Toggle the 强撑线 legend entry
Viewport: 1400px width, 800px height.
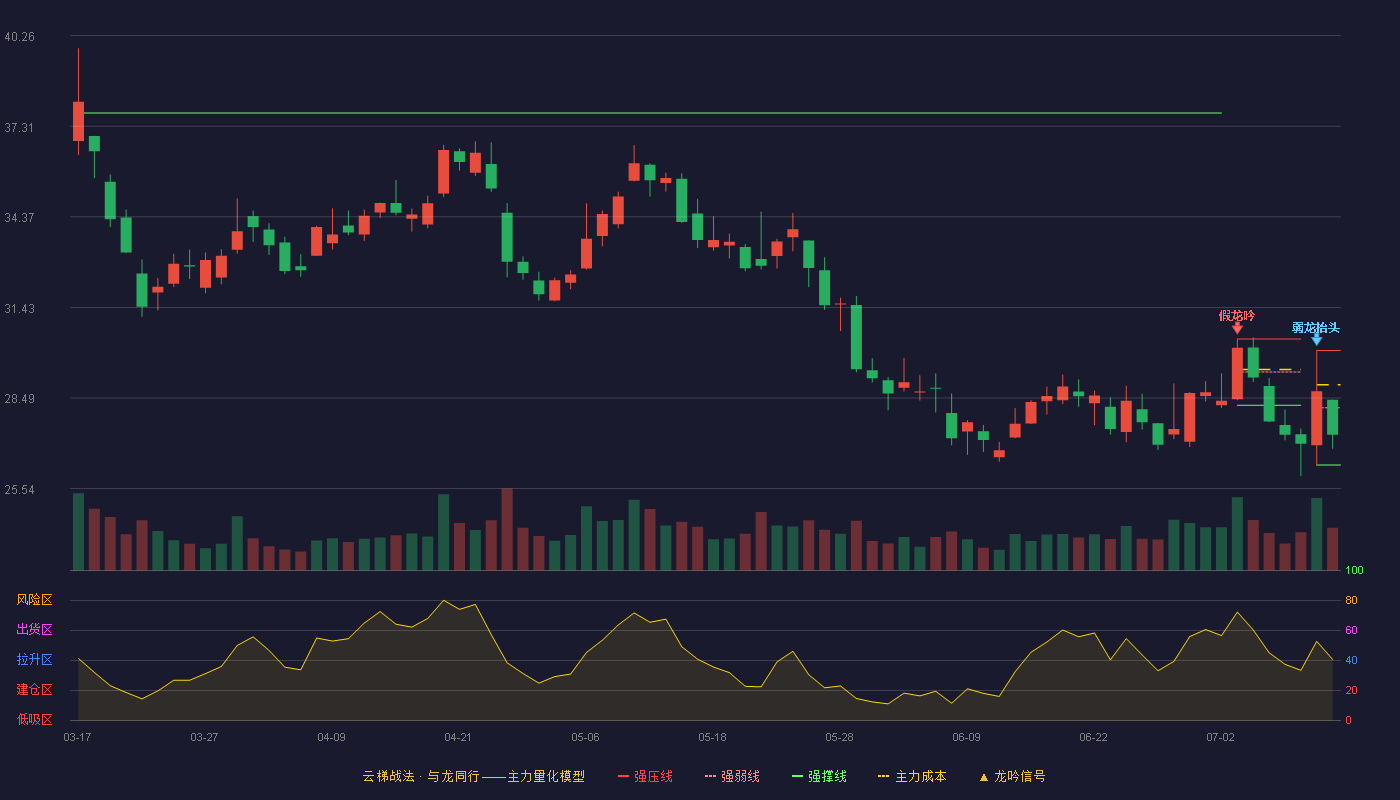[x=819, y=776]
